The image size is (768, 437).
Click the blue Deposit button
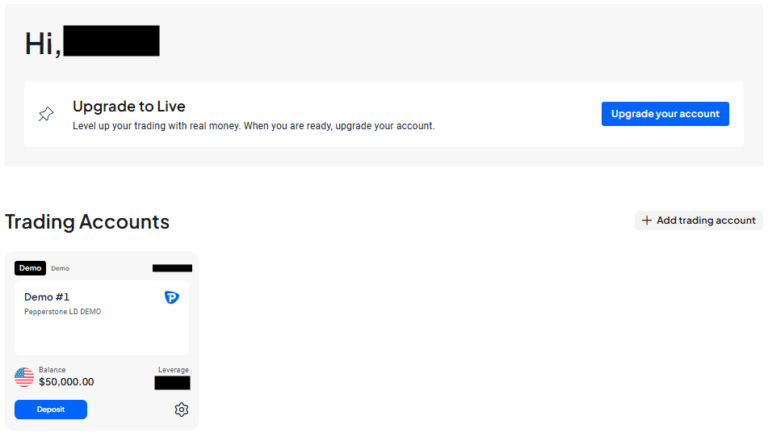[51, 410]
